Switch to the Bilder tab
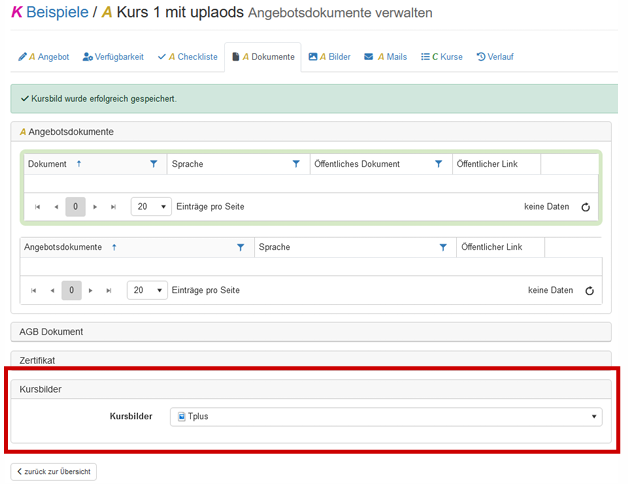628x484 pixels. pos(329,57)
